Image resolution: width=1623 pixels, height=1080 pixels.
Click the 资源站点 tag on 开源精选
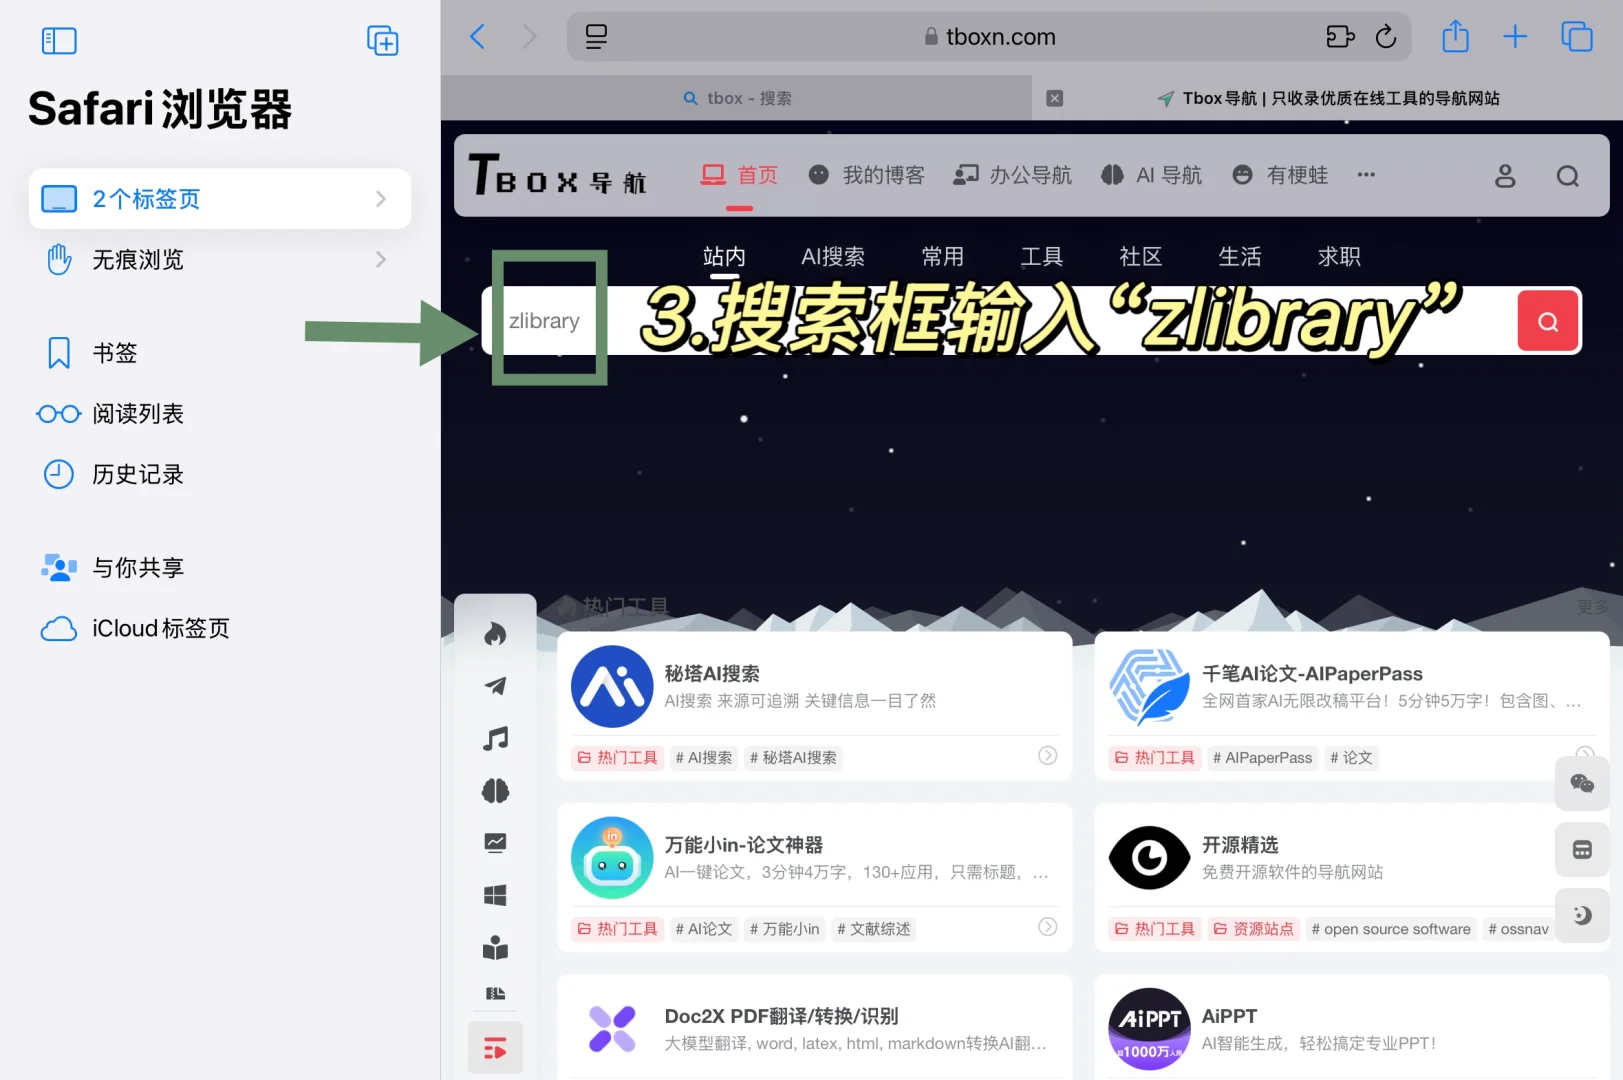(1254, 929)
